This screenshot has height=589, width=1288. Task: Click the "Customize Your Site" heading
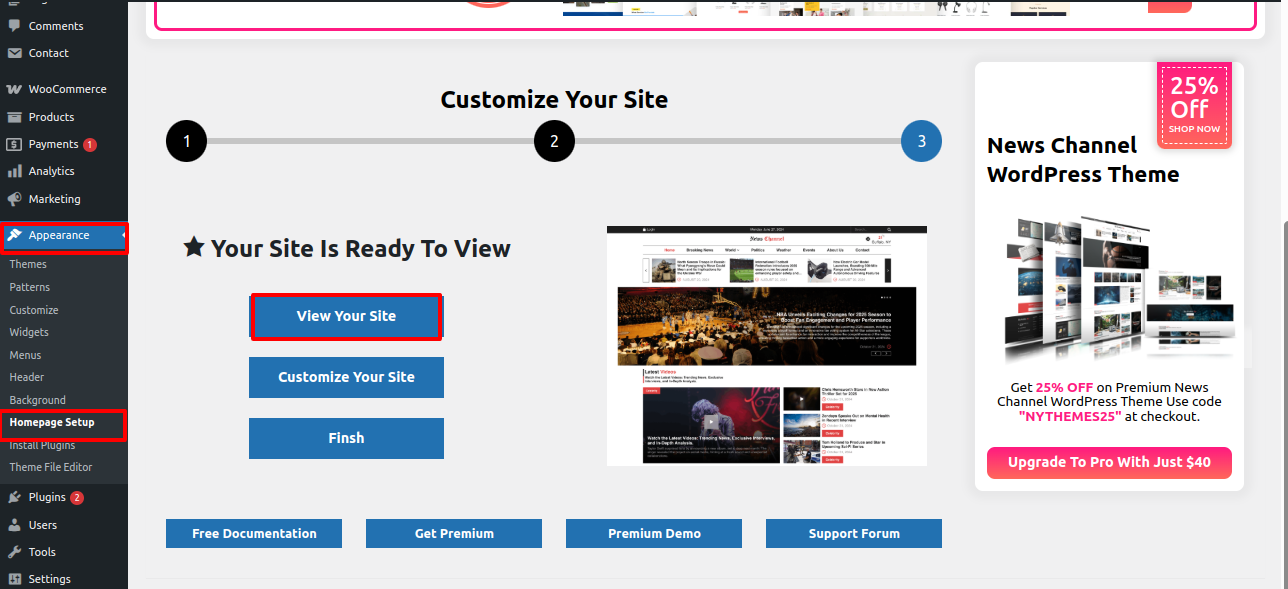coord(554,100)
